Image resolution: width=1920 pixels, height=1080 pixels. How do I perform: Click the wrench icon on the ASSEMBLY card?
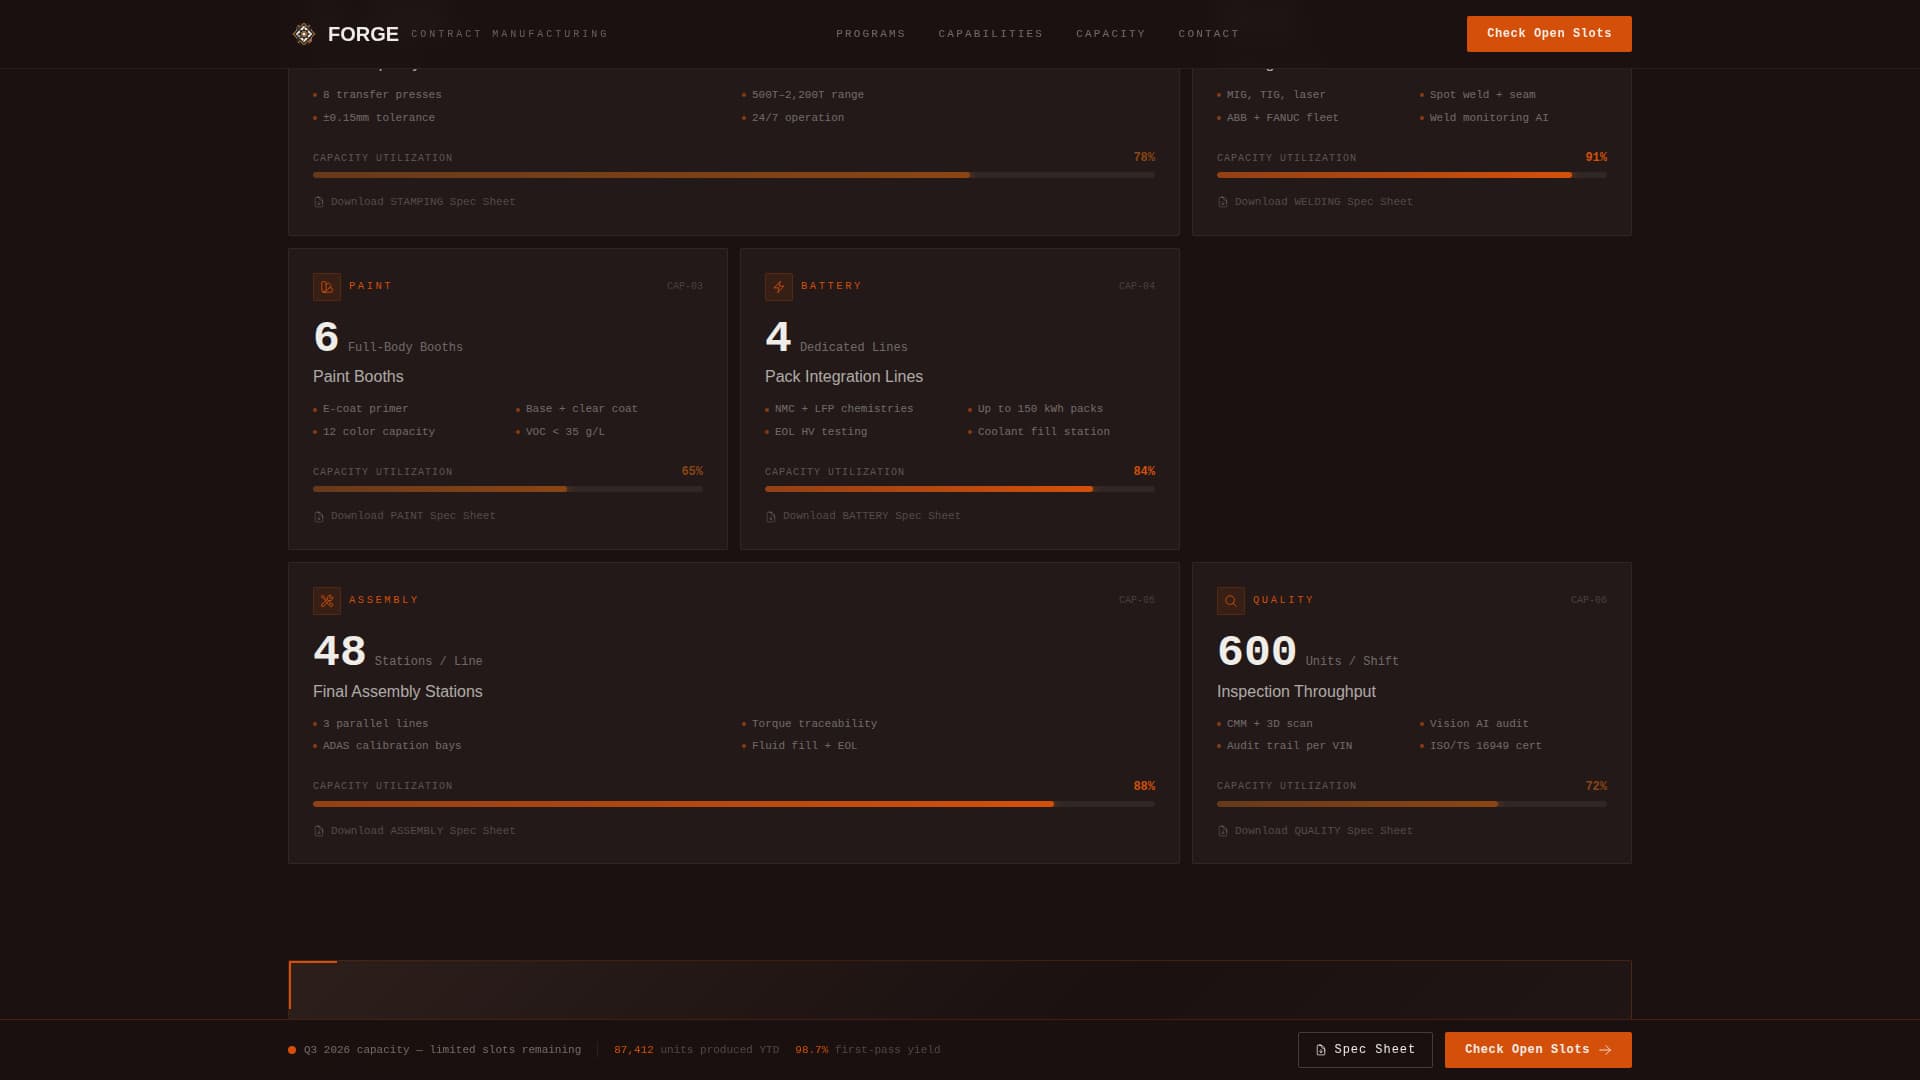[x=326, y=600]
